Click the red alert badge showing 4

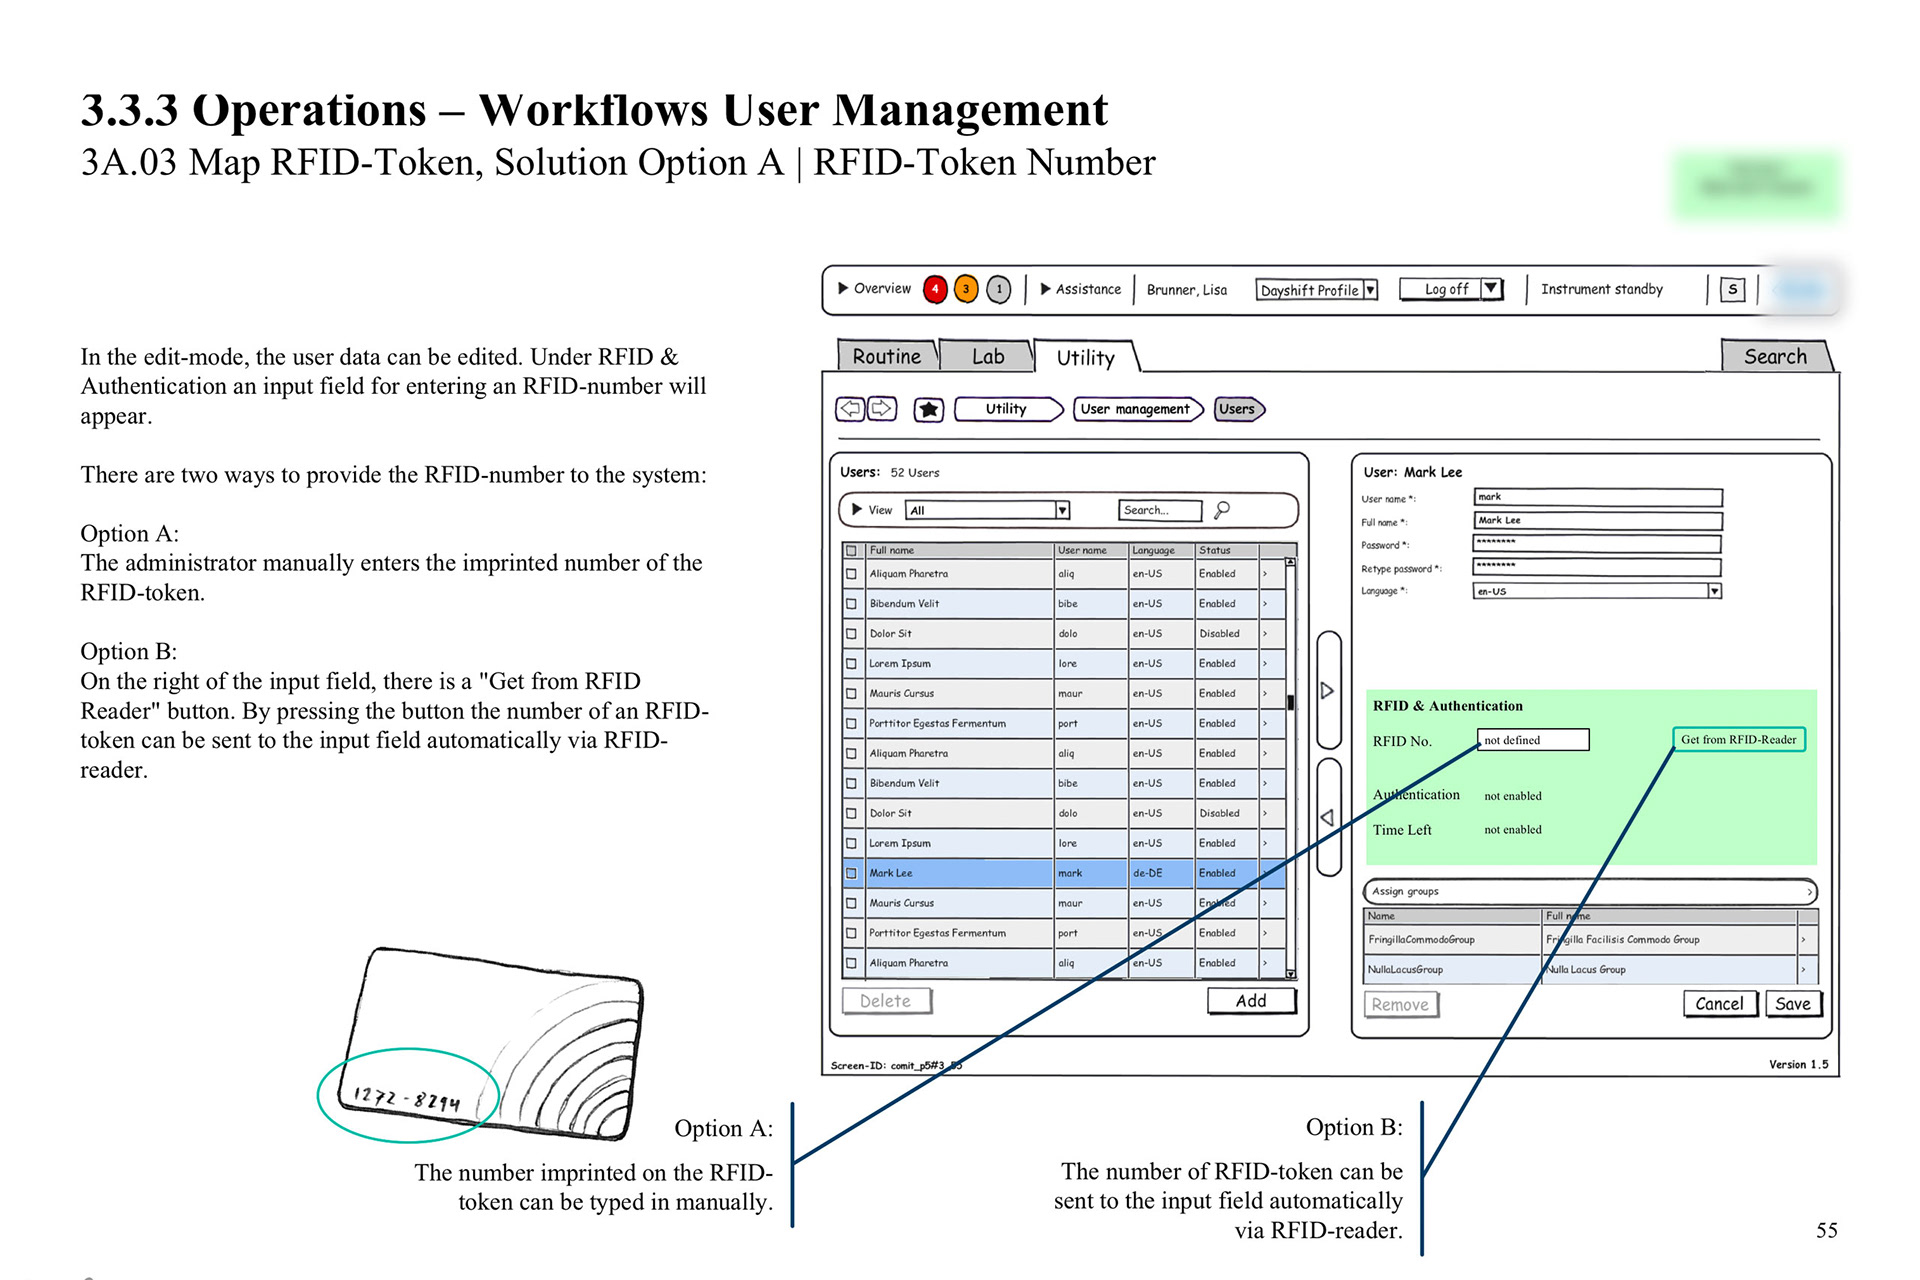935,289
